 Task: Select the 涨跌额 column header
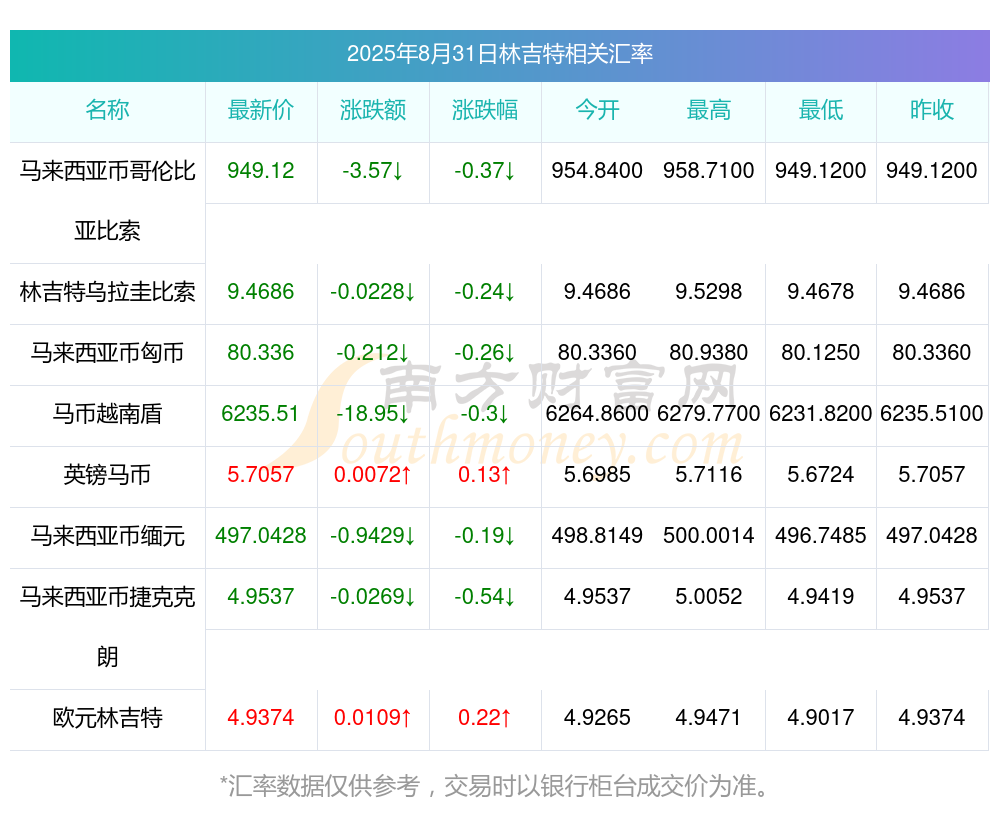pos(373,110)
